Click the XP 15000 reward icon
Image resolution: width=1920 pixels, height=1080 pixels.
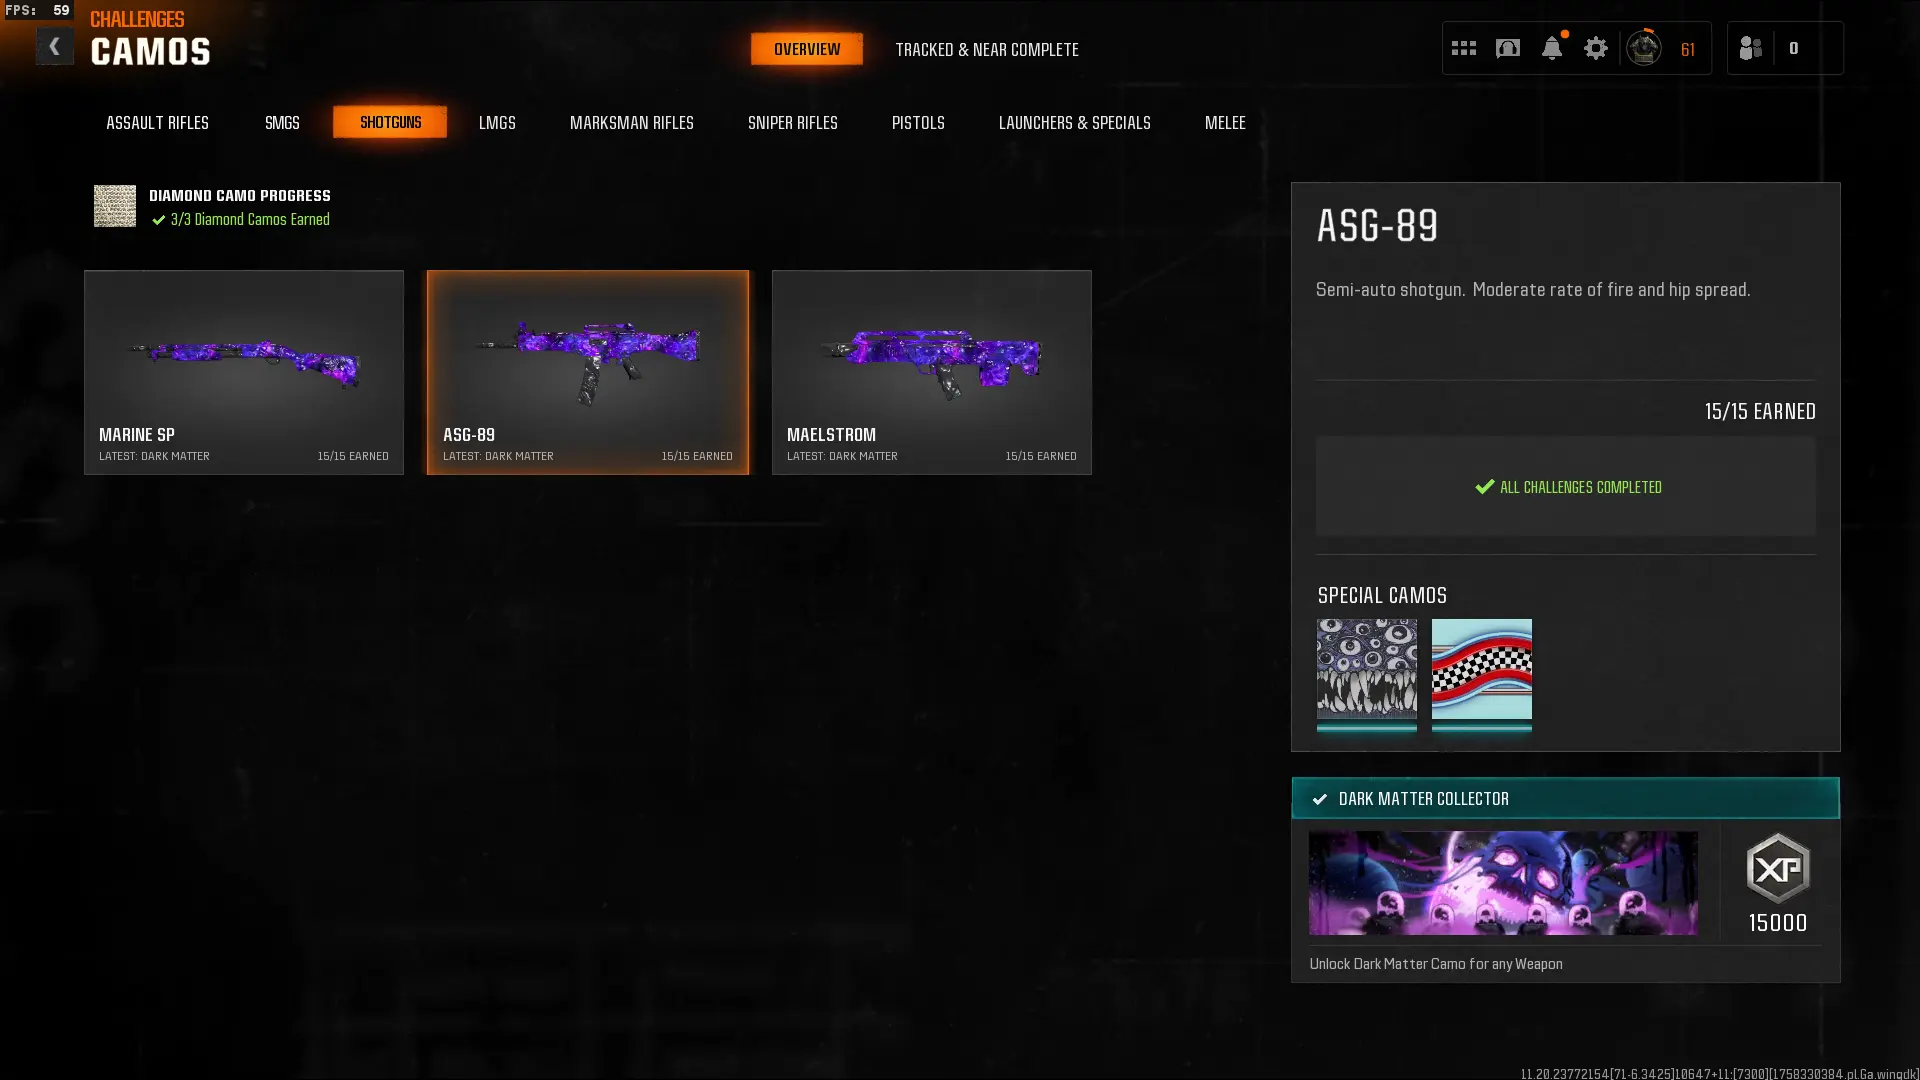pyautogui.click(x=1777, y=869)
